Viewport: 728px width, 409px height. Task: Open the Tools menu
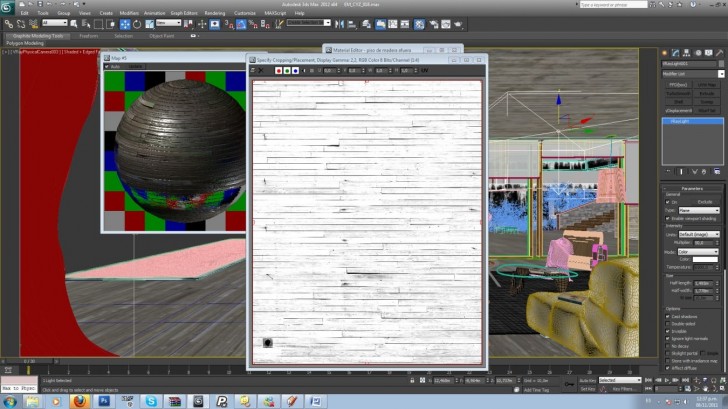pos(43,13)
